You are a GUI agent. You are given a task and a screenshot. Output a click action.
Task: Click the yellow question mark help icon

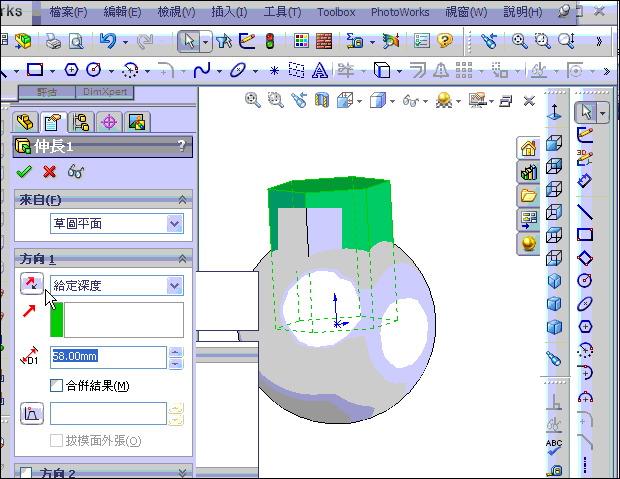(445, 40)
